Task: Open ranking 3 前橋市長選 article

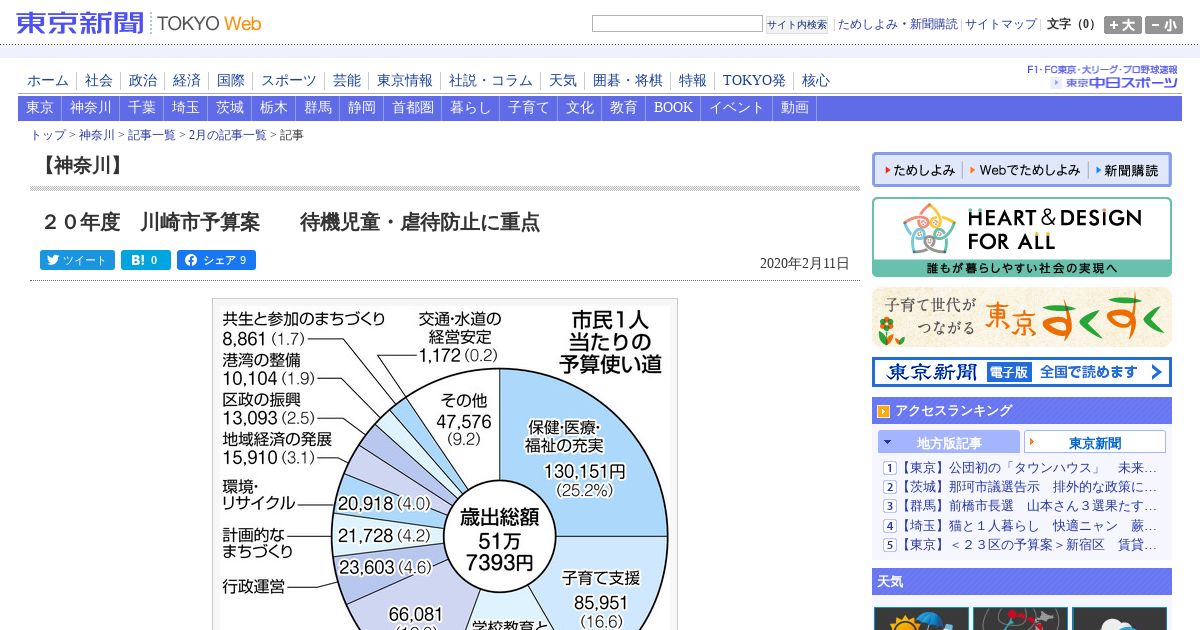Action: coord(1028,506)
